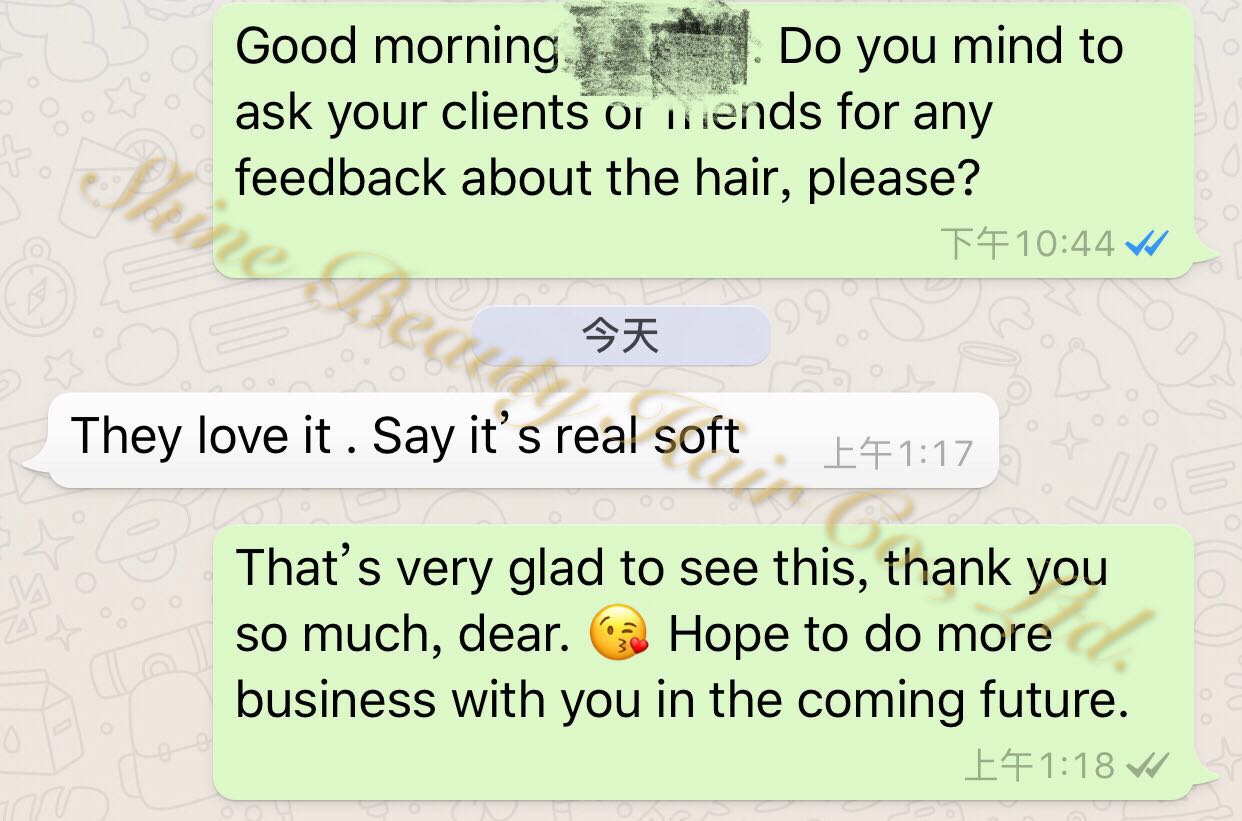Tap the 'They love it' received message
Viewport: 1242px width, 821px height.
(523, 440)
